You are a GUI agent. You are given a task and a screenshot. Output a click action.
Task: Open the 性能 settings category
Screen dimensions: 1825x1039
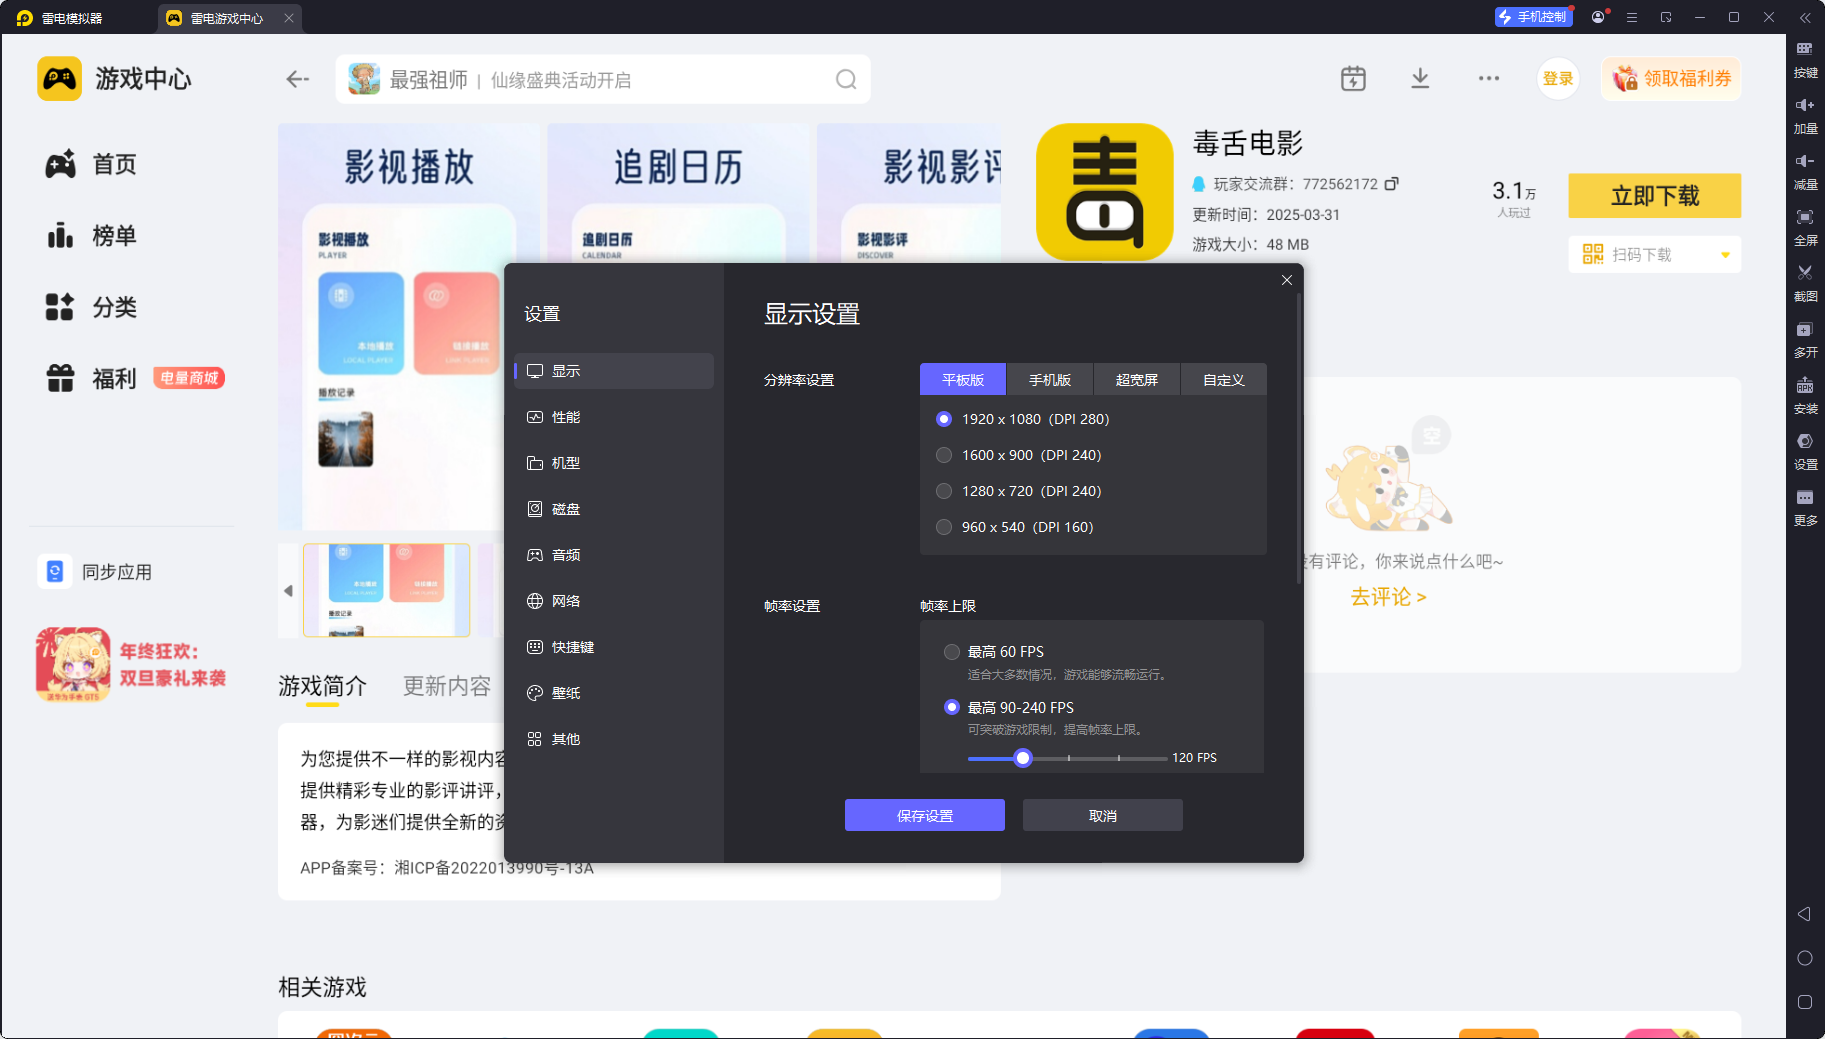tap(614, 417)
